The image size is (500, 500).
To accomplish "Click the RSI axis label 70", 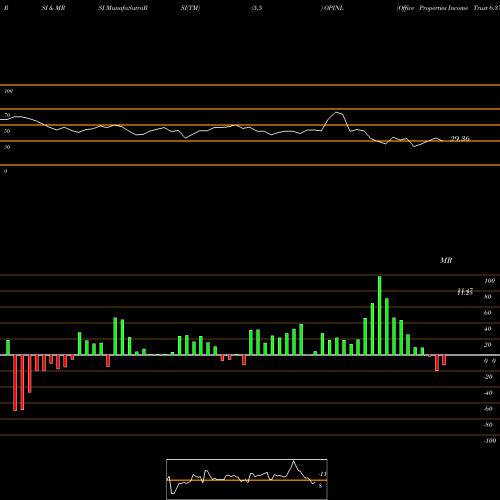I will 7,115.
